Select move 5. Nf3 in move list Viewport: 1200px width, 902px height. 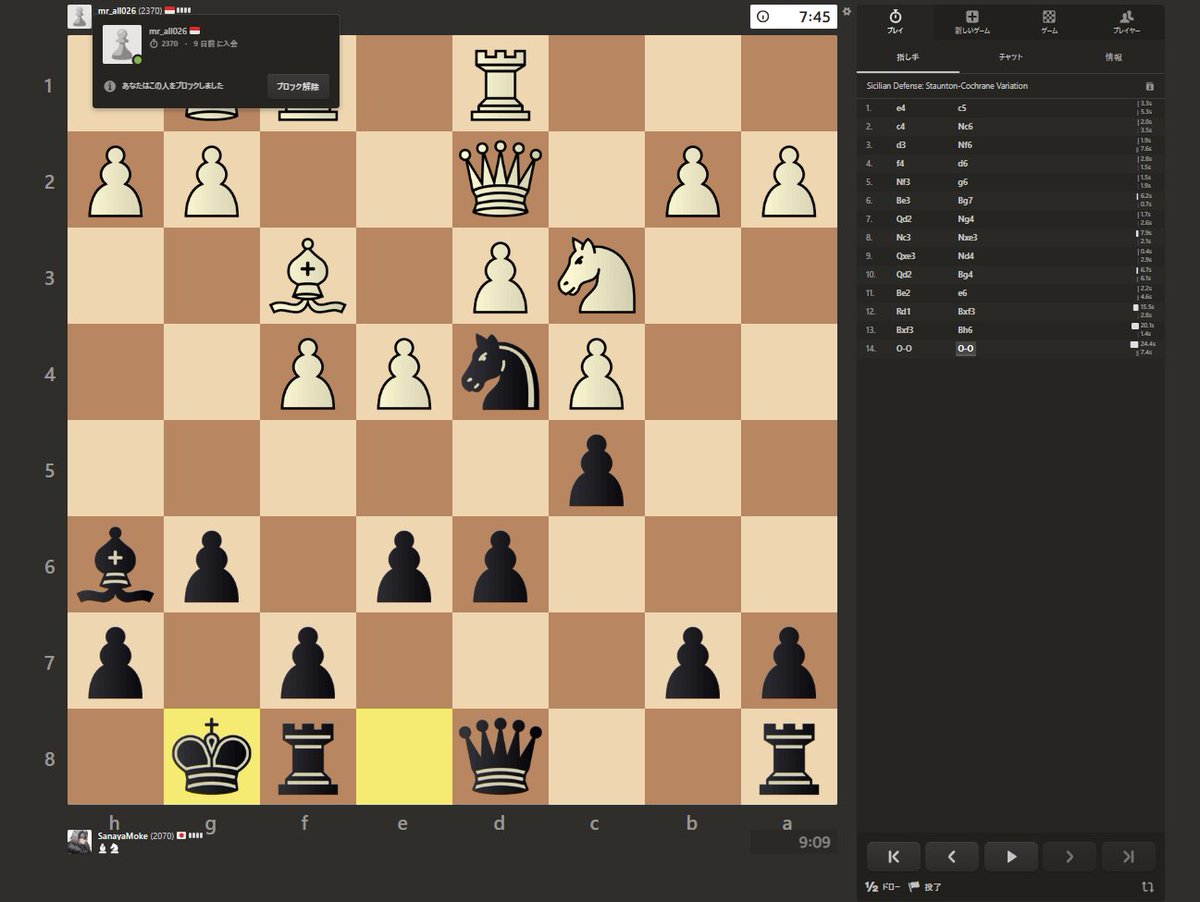903,182
